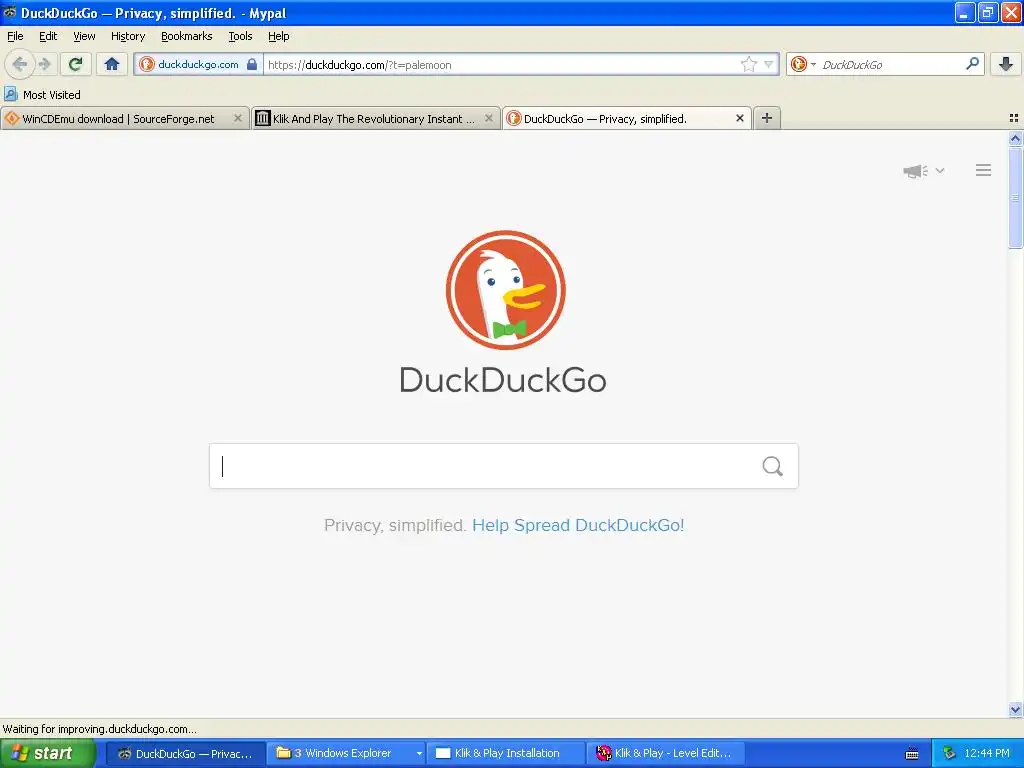Follow the Help Spread DuckDuckGo! link
Viewport: 1024px width, 768px height.
[578, 526]
